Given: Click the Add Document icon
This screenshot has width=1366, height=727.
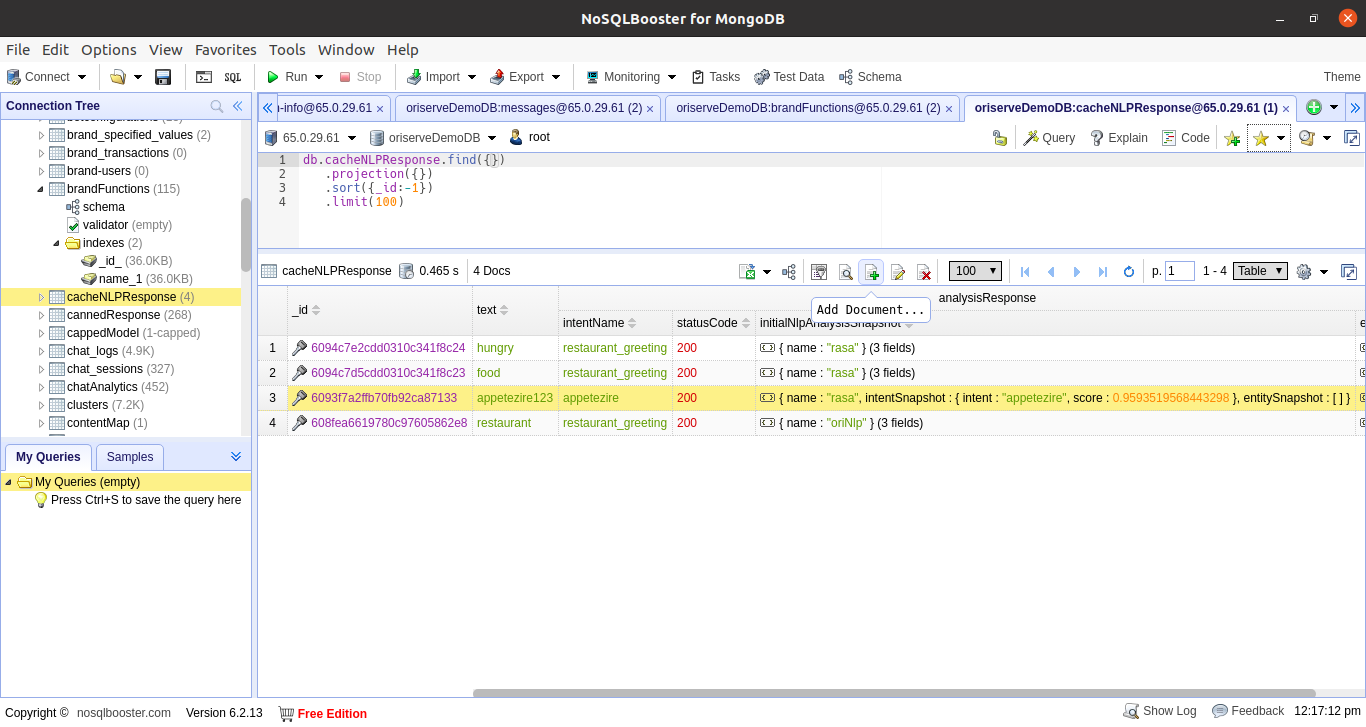Looking at the screenshot, I should tap(871, 272).
